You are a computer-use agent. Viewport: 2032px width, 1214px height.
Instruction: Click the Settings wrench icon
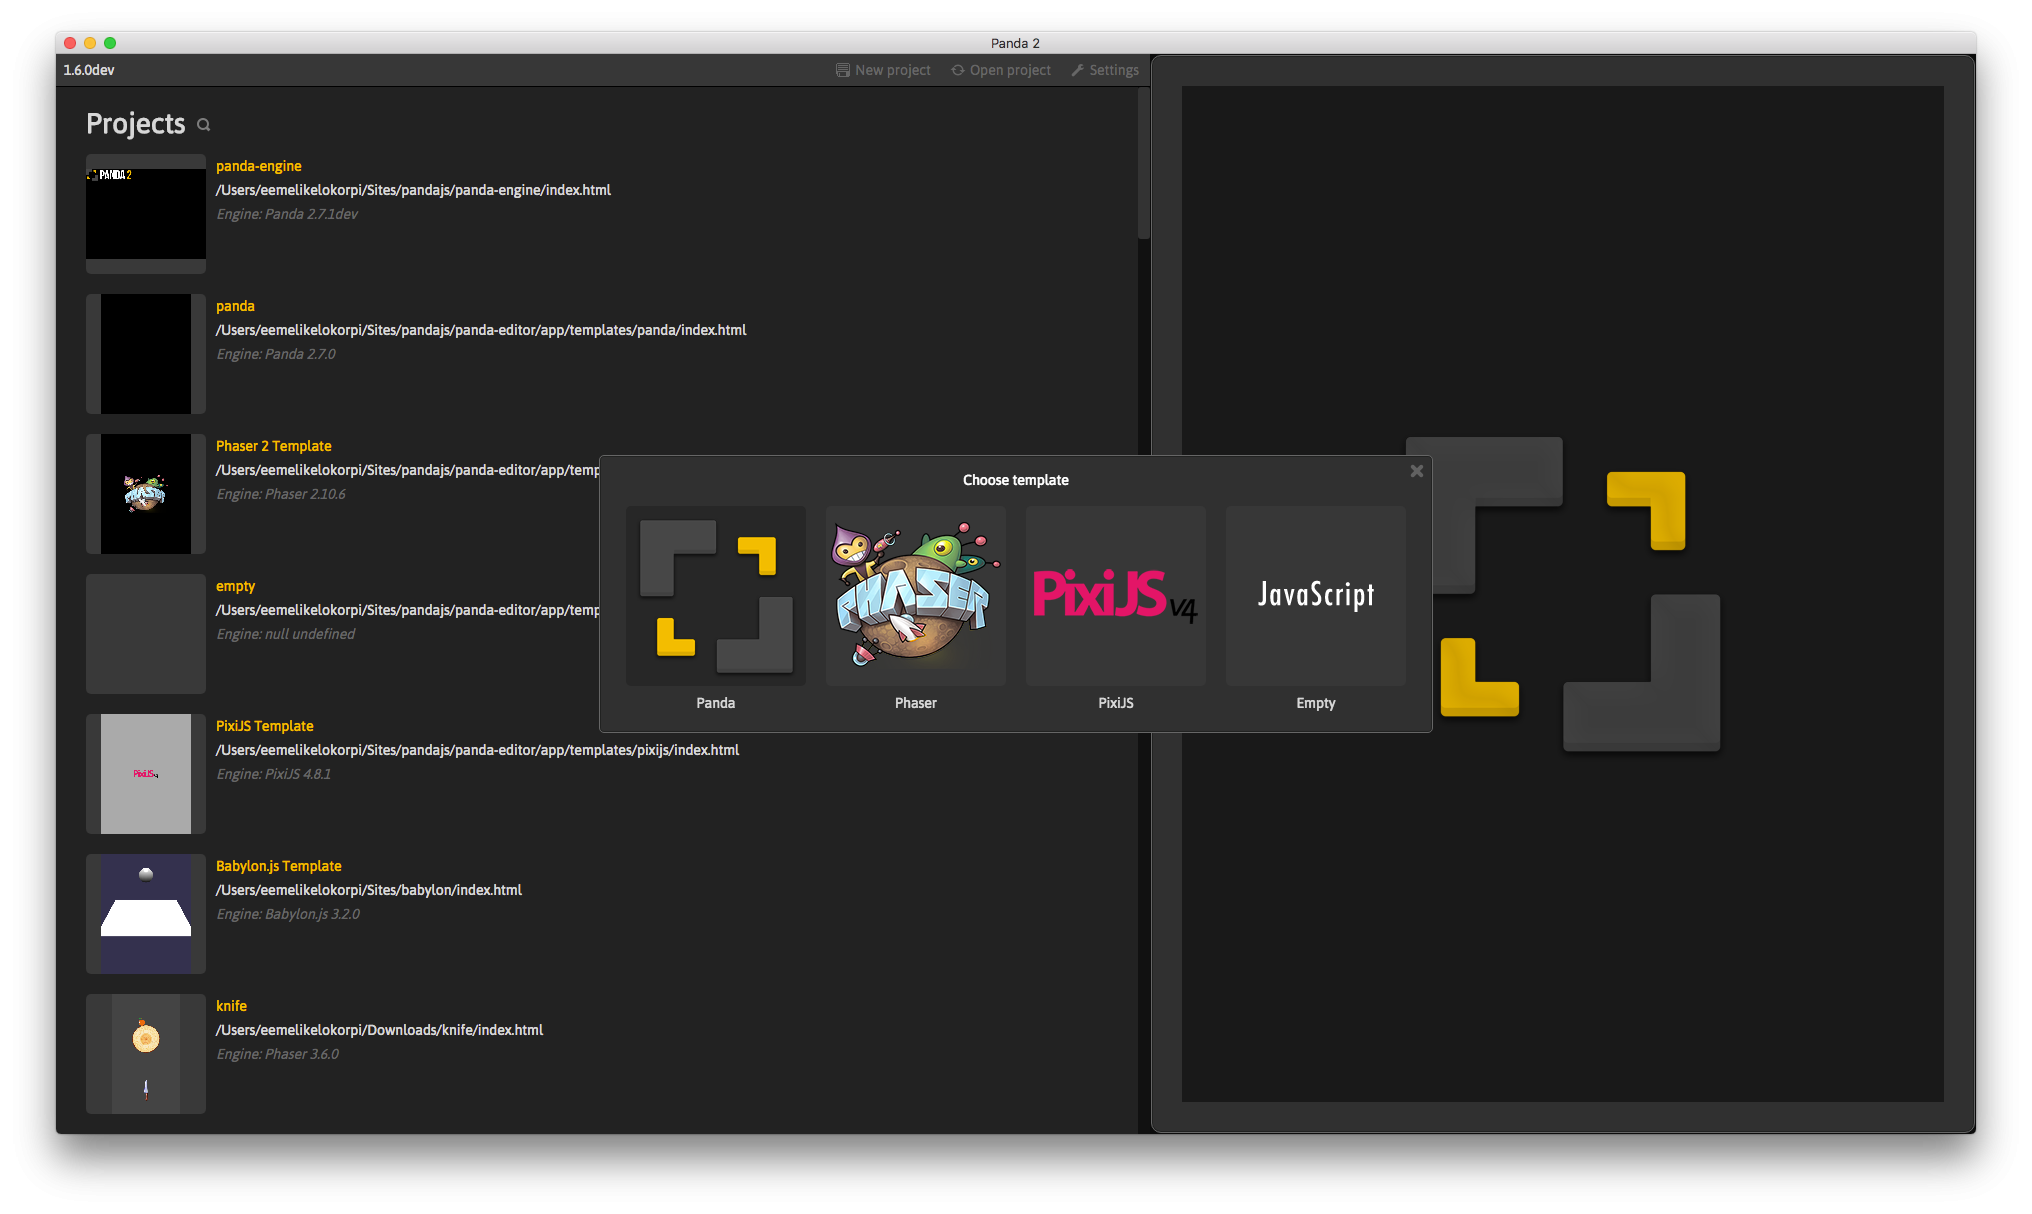[x=1078, y=70]
